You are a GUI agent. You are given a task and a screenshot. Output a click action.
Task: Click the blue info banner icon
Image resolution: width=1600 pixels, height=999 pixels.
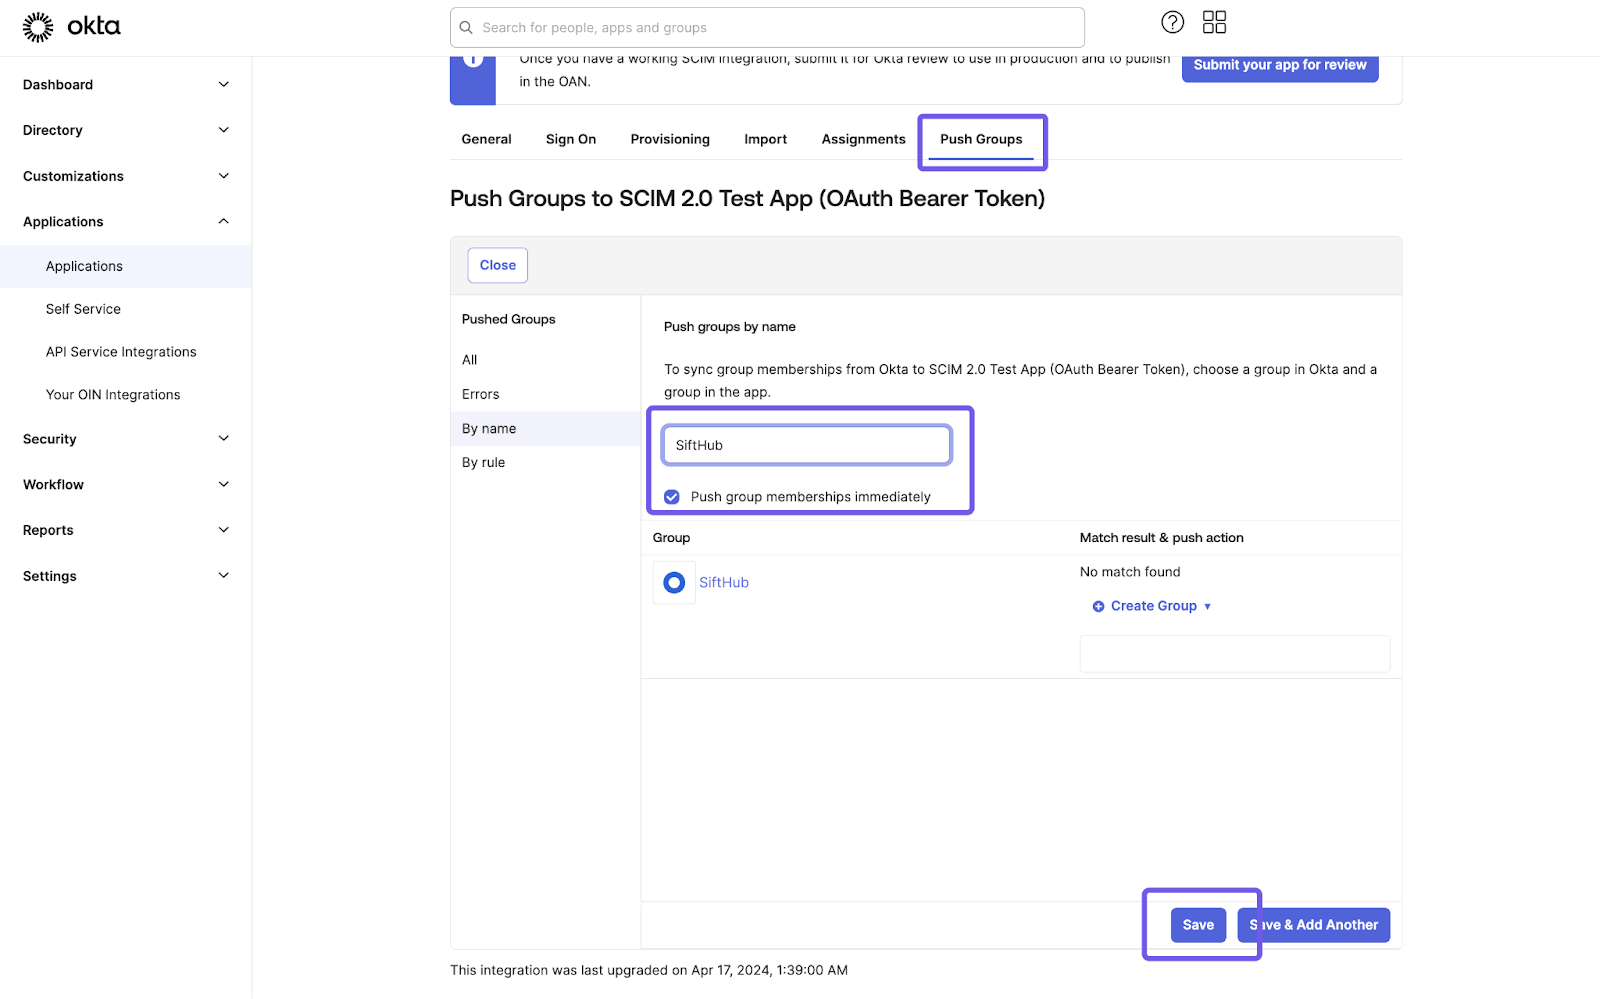tap(473, 62)
